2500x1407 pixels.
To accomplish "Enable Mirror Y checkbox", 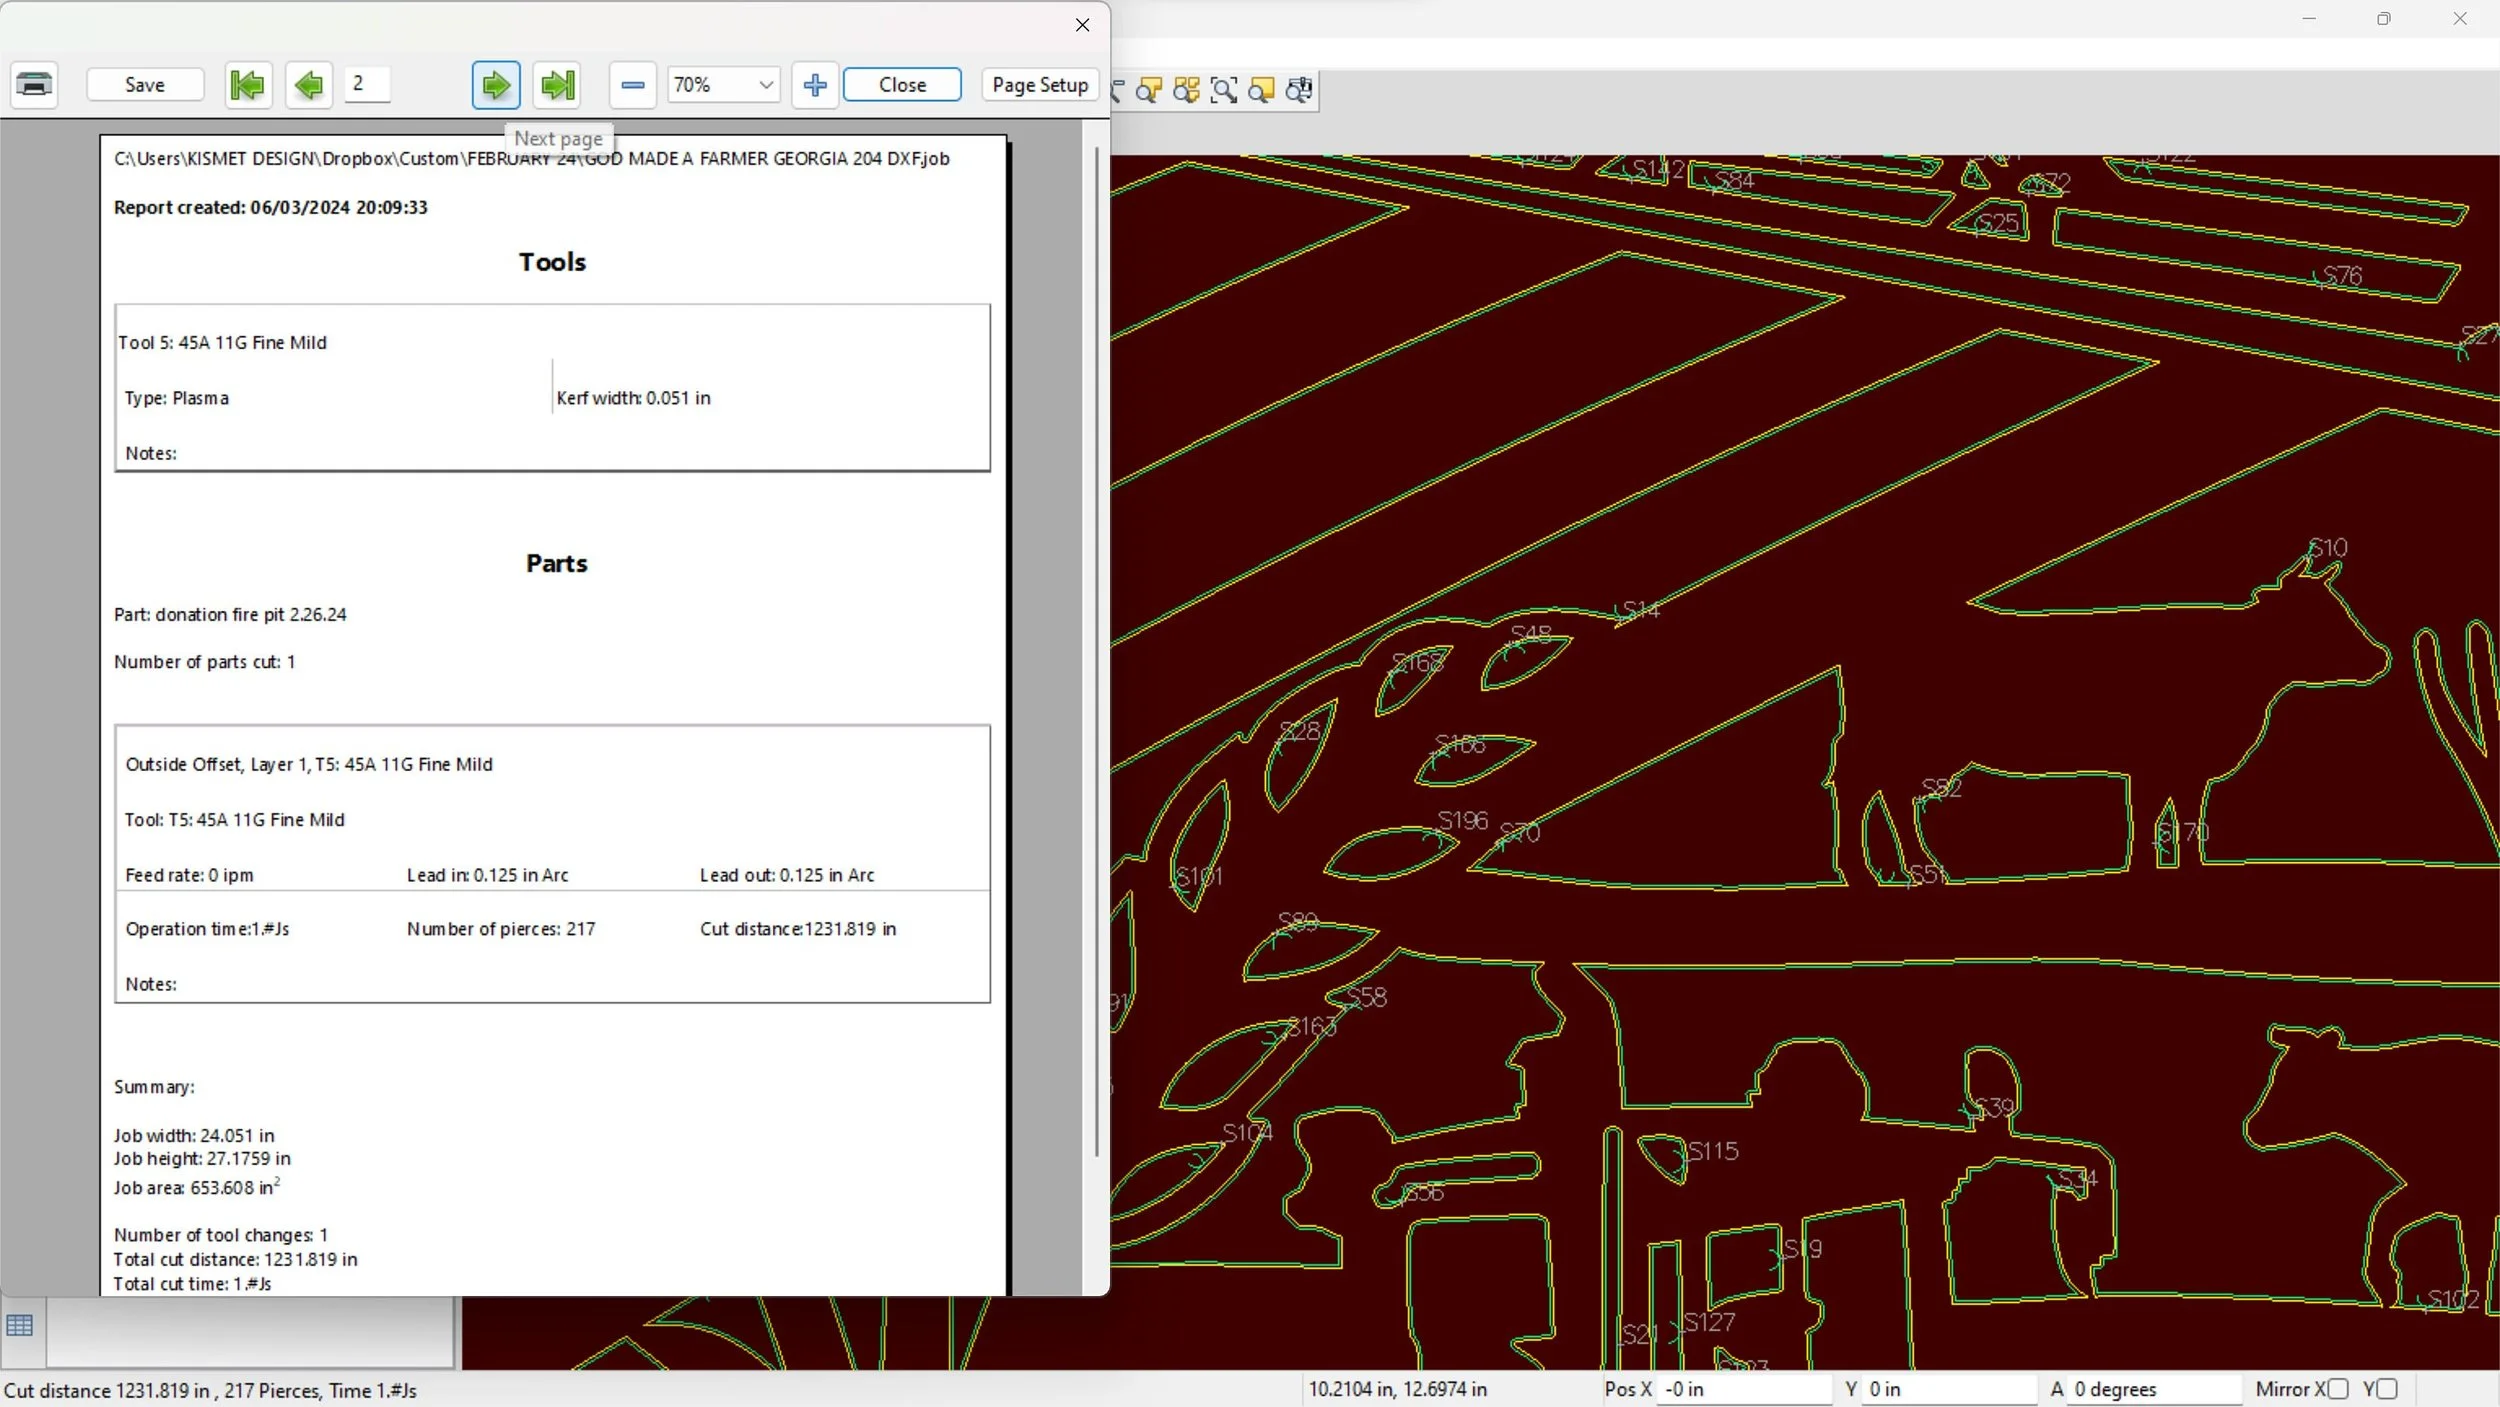I will [2387, 1389].
